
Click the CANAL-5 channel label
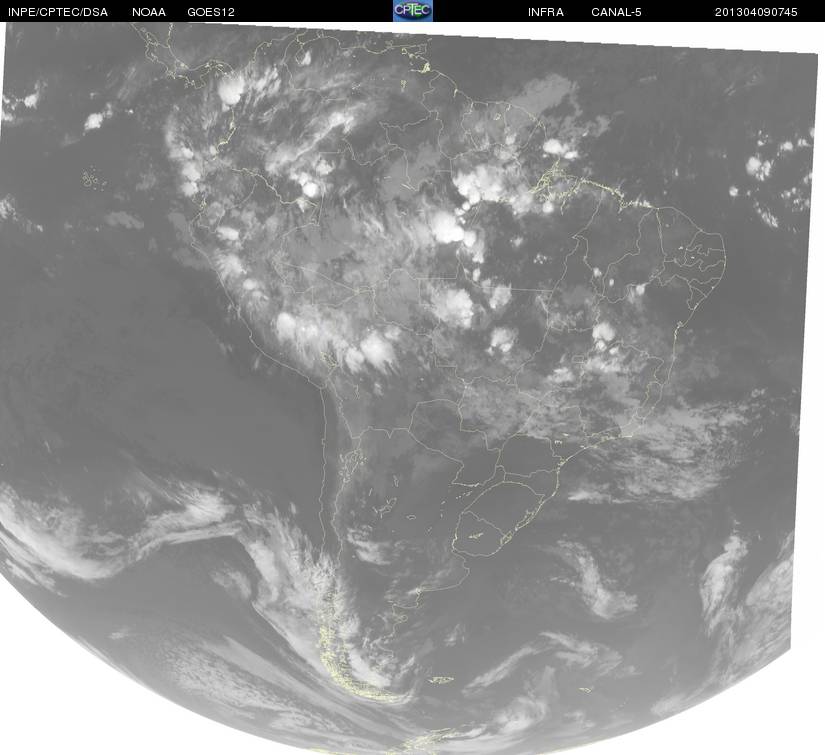point(616,12)
